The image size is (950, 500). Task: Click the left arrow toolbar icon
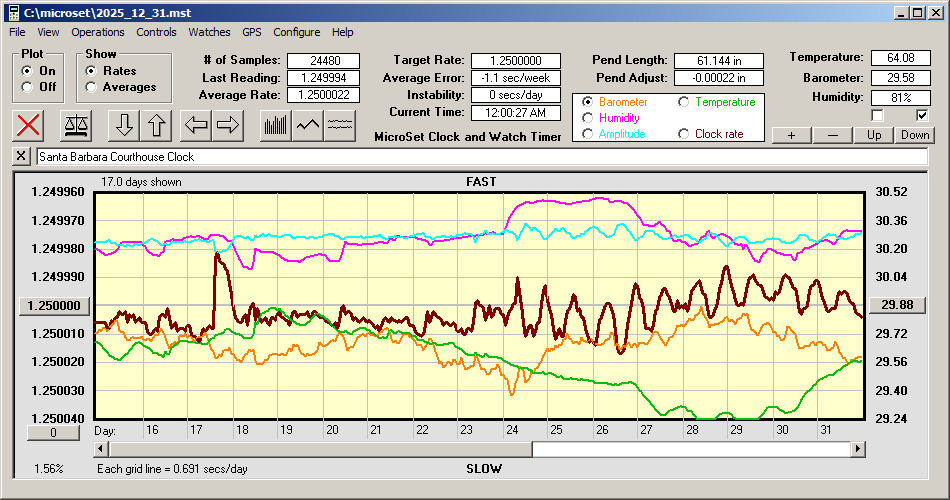tap(195, 125)
